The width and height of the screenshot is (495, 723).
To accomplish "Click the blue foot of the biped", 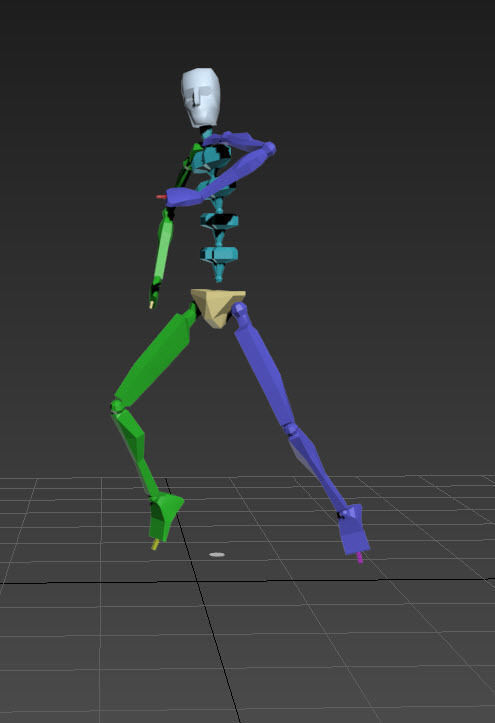I will tap(354, 529).
